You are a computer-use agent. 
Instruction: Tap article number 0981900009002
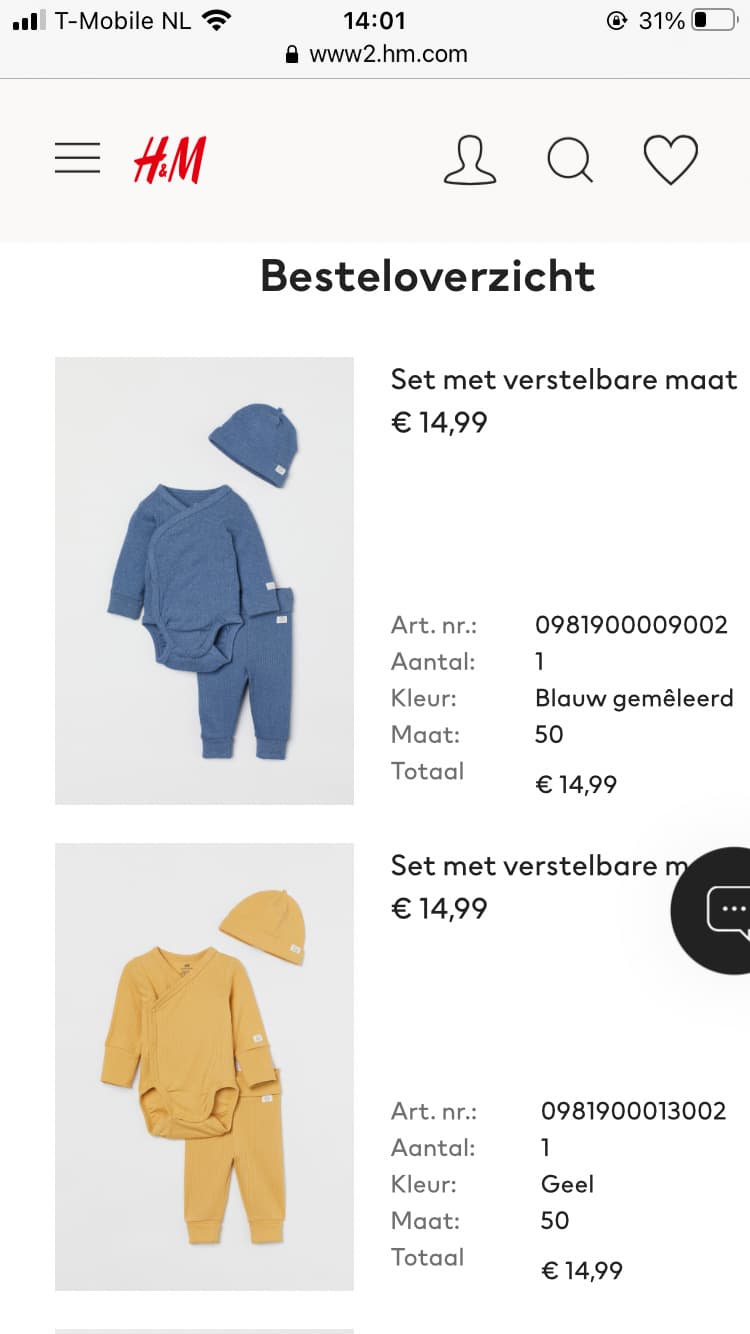pos(631,625)
